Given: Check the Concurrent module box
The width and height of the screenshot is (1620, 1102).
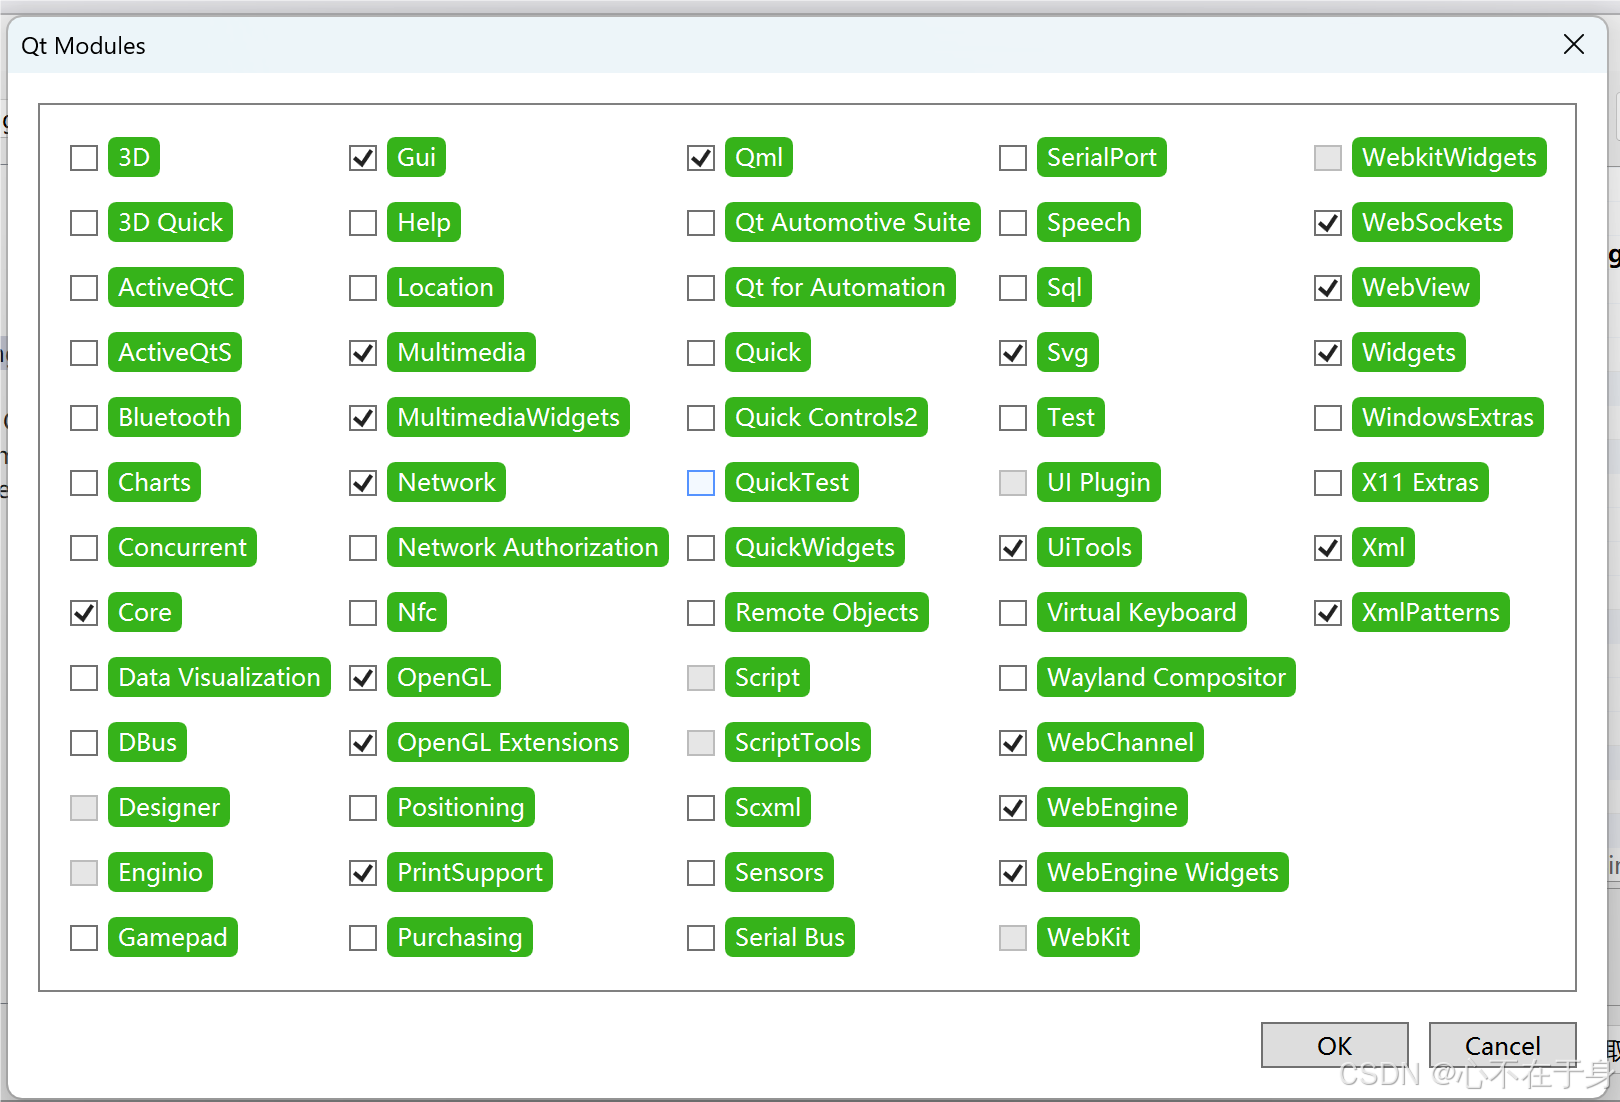Looking at the screenshot, I should [84, 548].
